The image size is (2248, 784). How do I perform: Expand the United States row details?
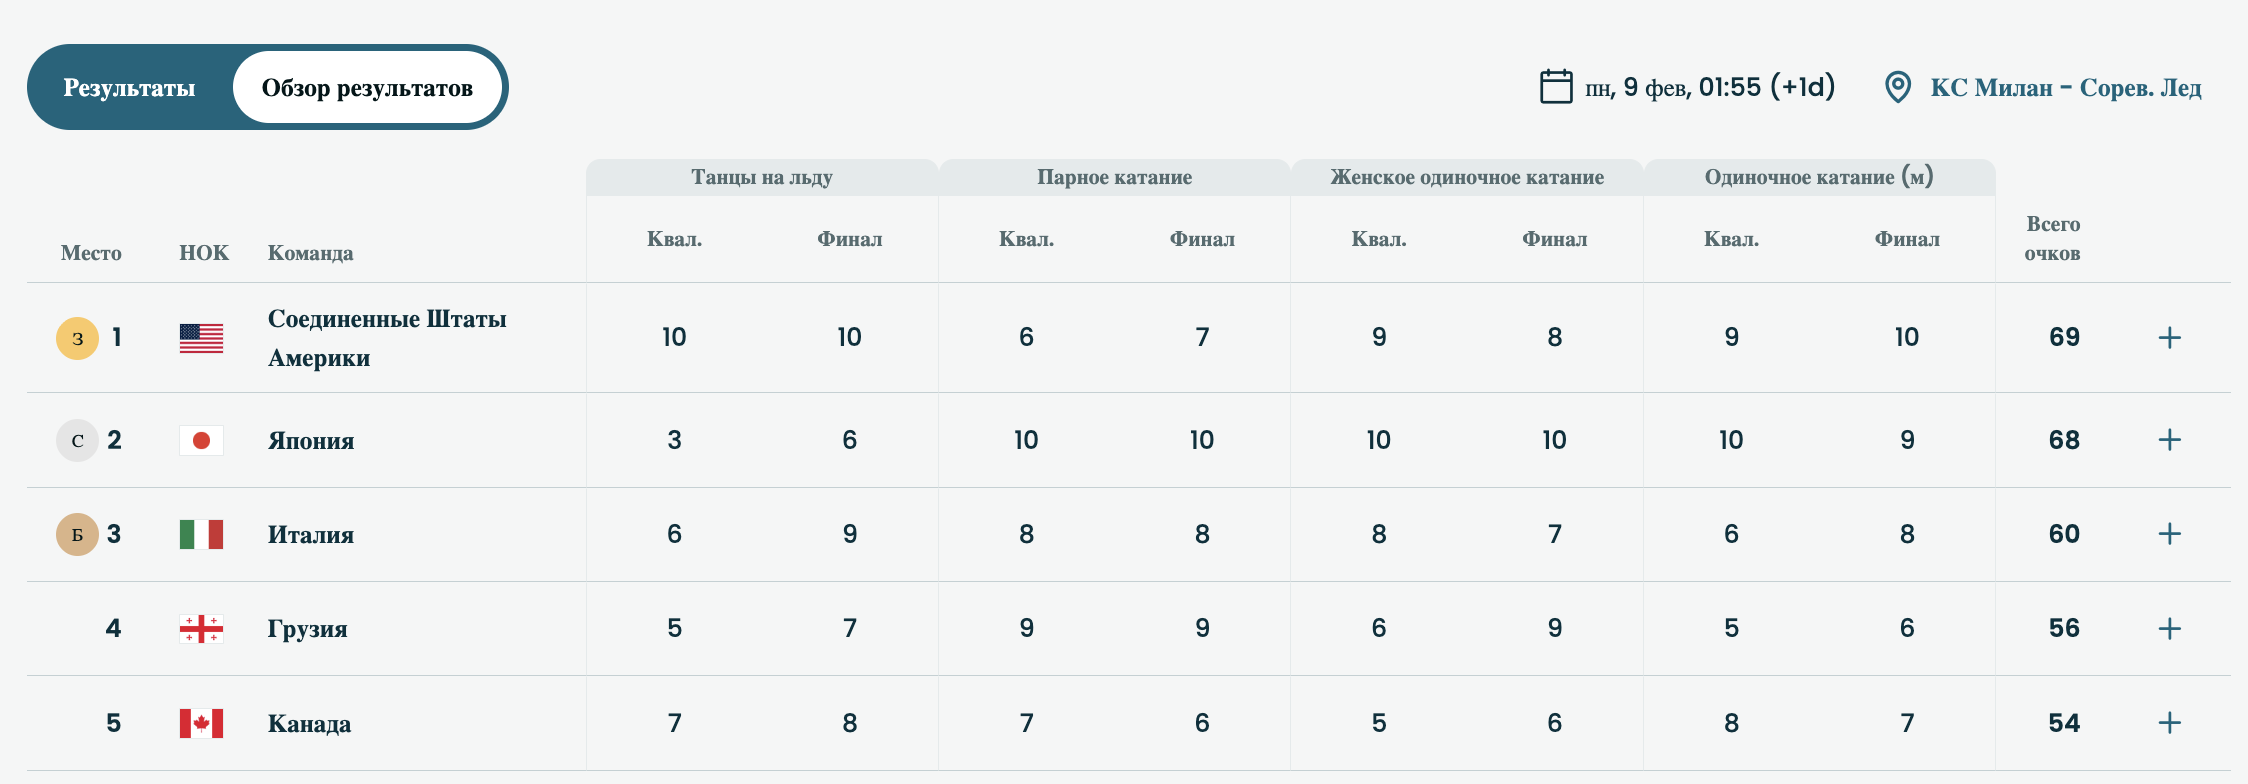click(2169, 338)
